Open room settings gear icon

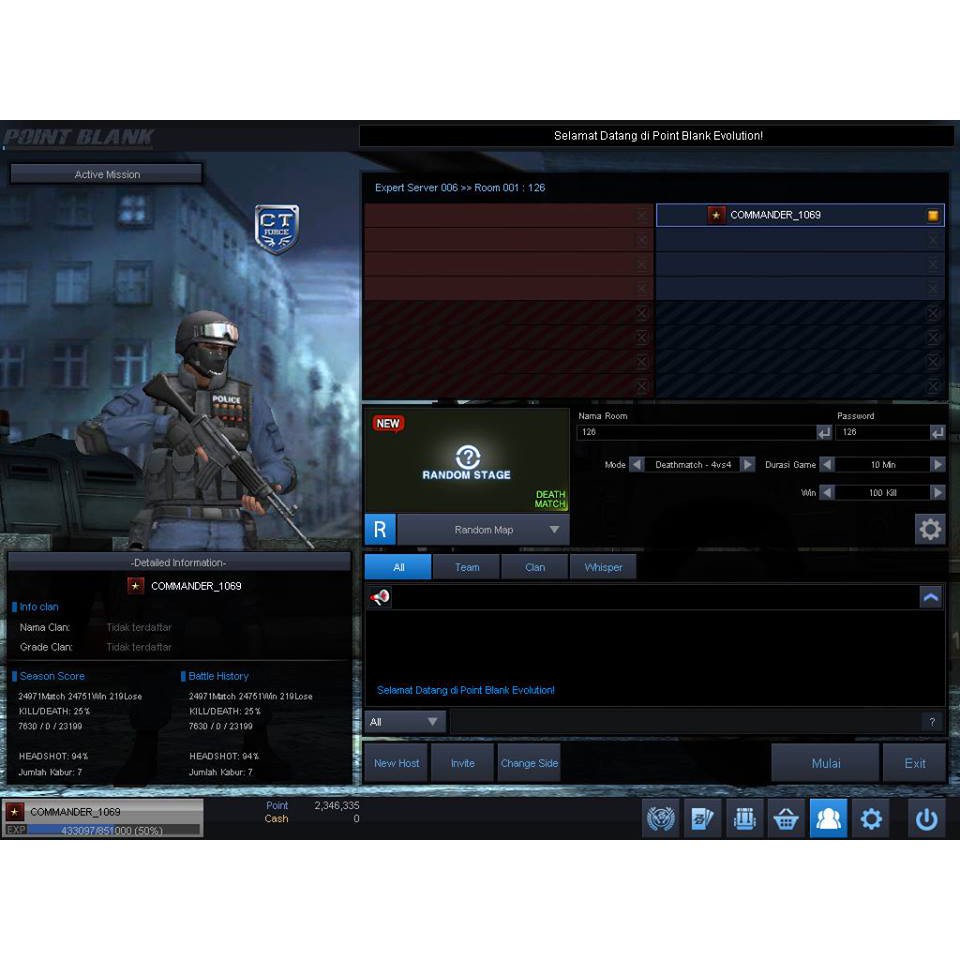[x=930, y=529]
